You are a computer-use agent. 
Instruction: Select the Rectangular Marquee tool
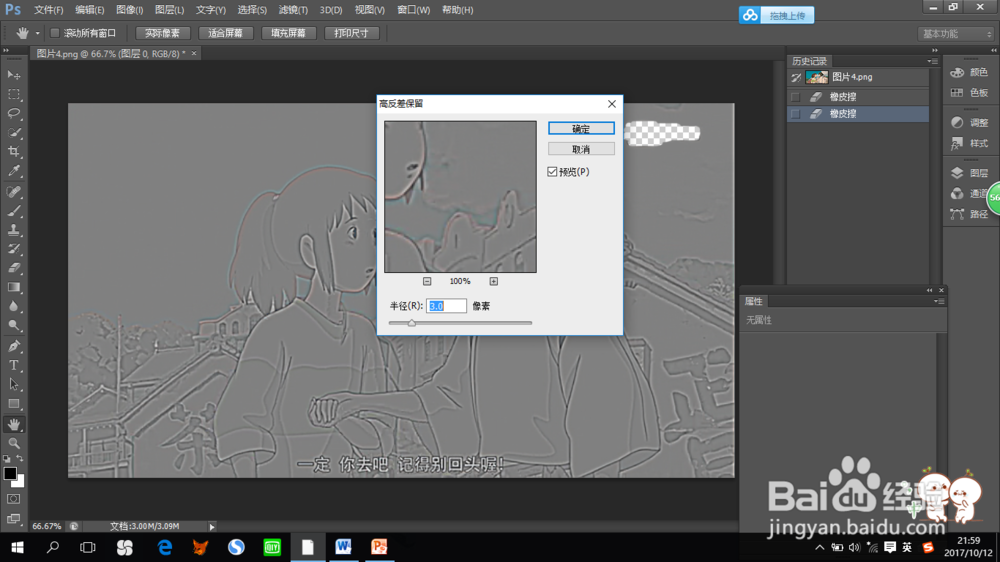pyautogui.click(x=14, y=94)
